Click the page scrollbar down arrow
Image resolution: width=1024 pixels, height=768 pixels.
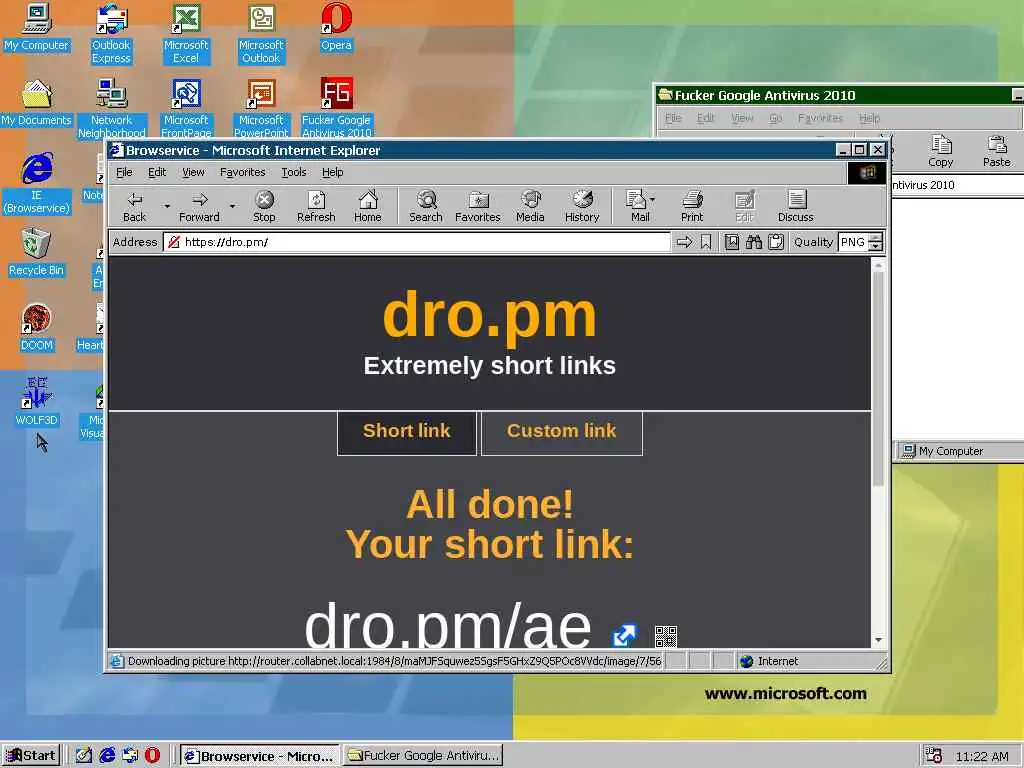(878, 641)
